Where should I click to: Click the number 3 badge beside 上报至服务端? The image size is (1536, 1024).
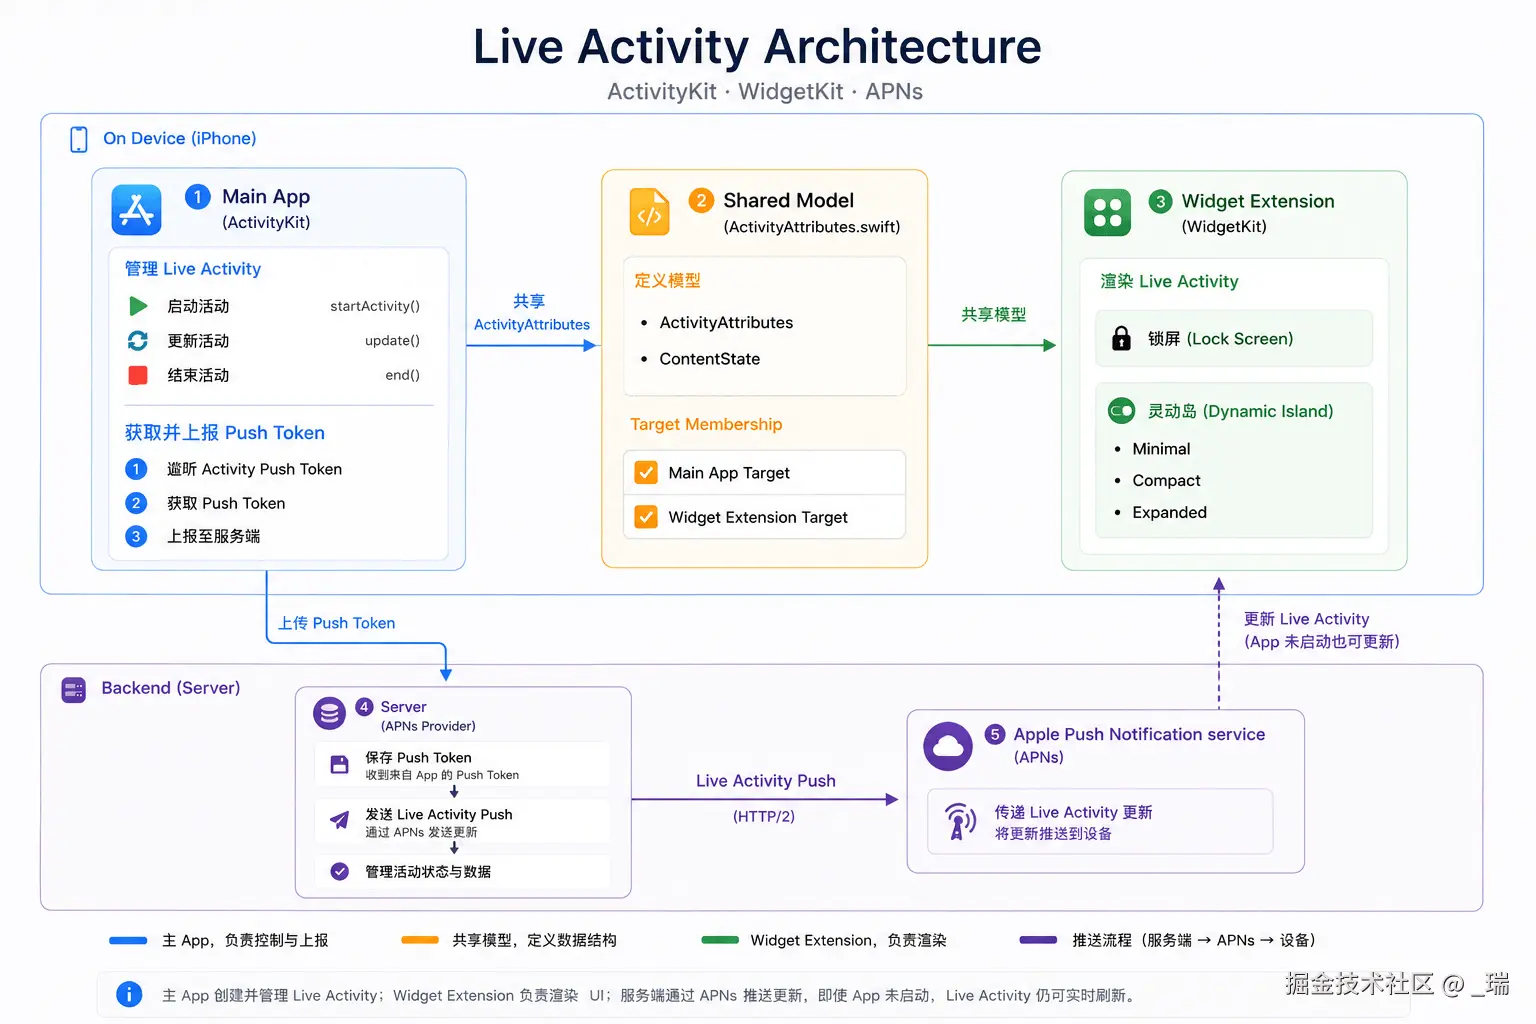[136, 536]
